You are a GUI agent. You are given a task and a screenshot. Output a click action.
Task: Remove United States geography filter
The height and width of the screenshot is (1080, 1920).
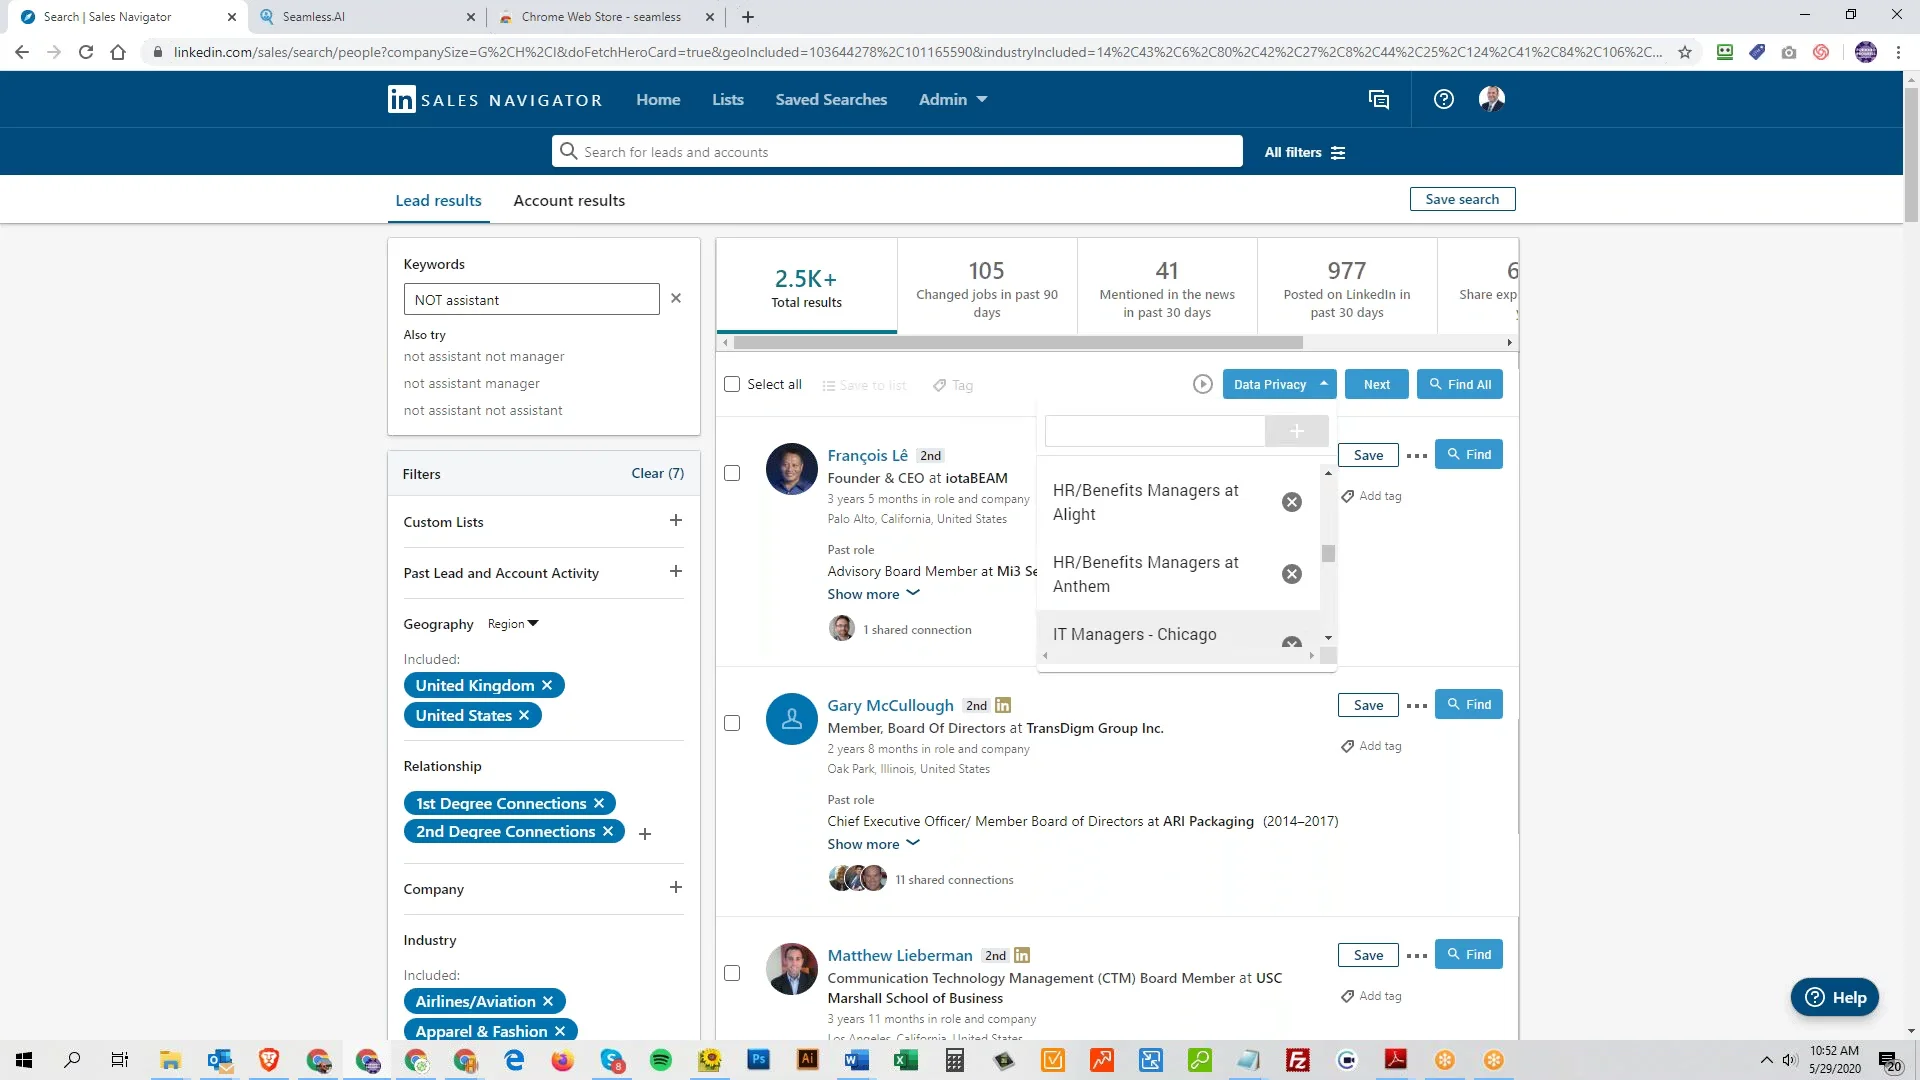coord(524,715)
